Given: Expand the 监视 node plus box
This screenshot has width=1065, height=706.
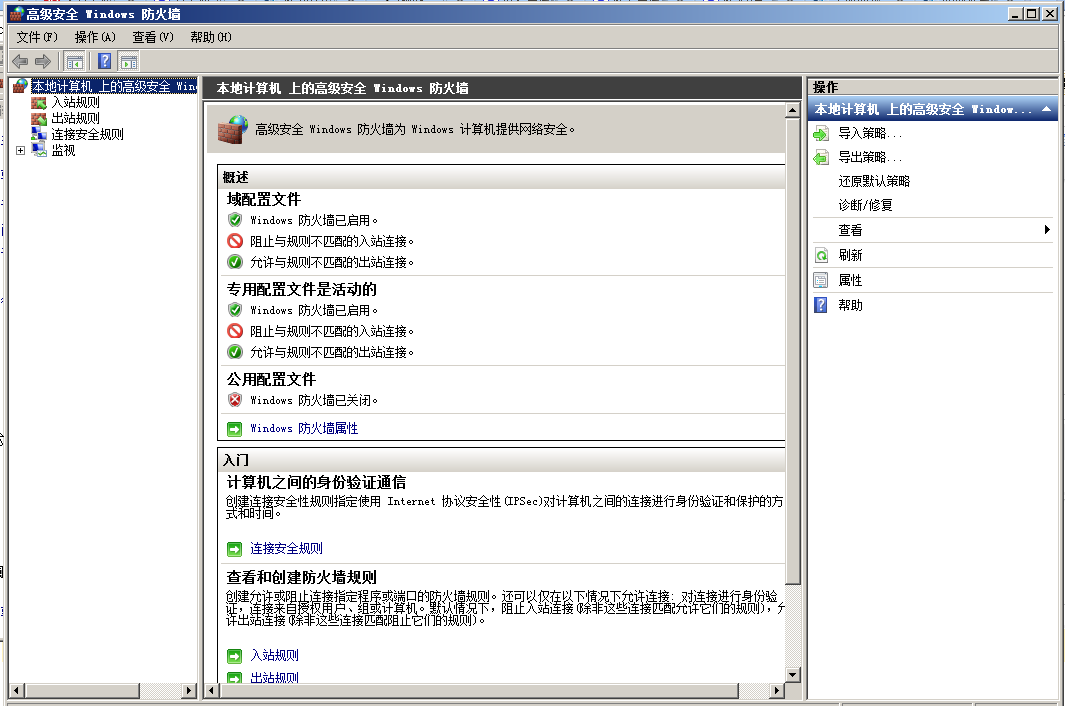Looking at the screenshot, I should click(x=20, y=151).
